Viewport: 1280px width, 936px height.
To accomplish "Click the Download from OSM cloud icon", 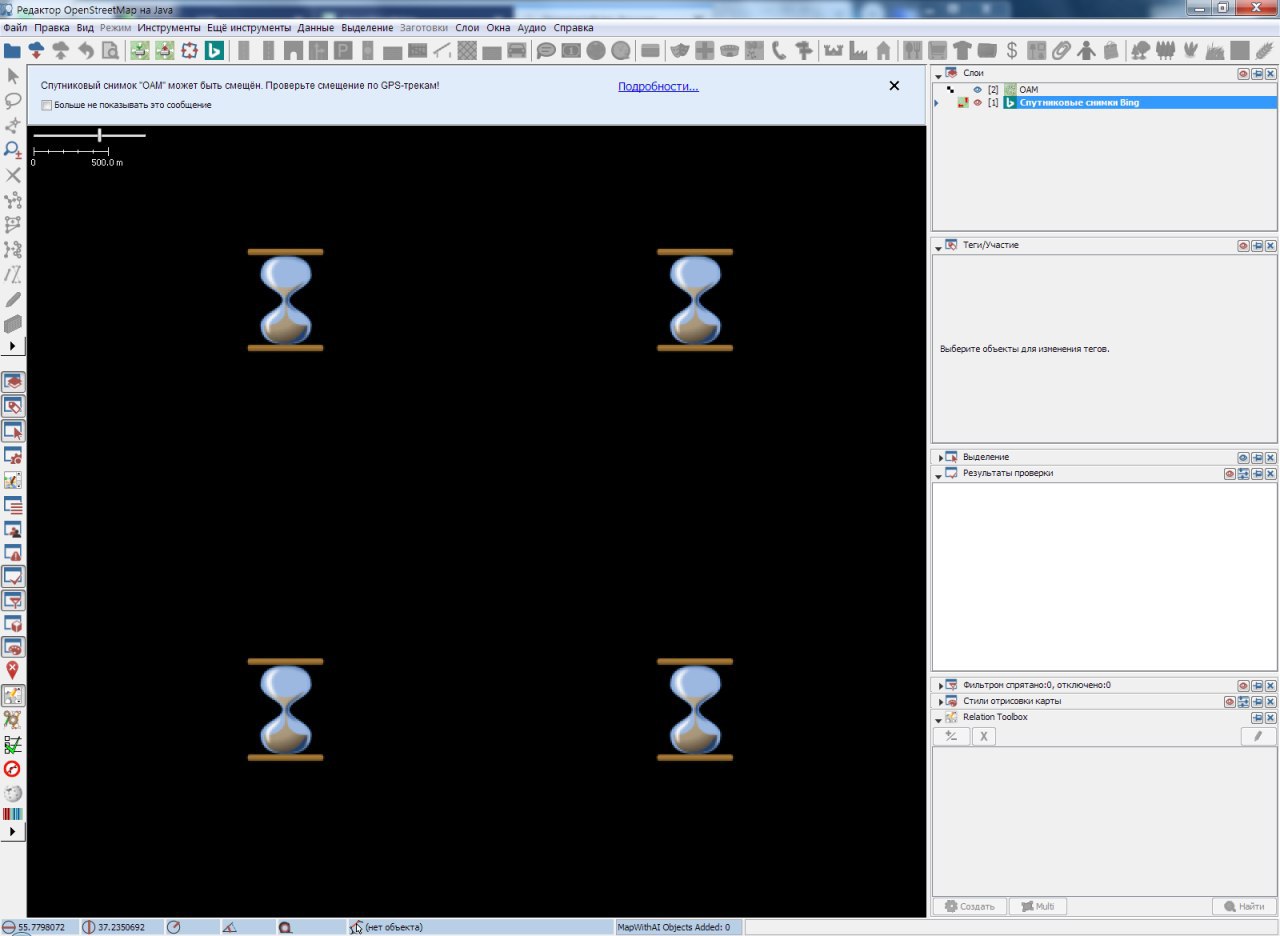I will click(37, 50).
